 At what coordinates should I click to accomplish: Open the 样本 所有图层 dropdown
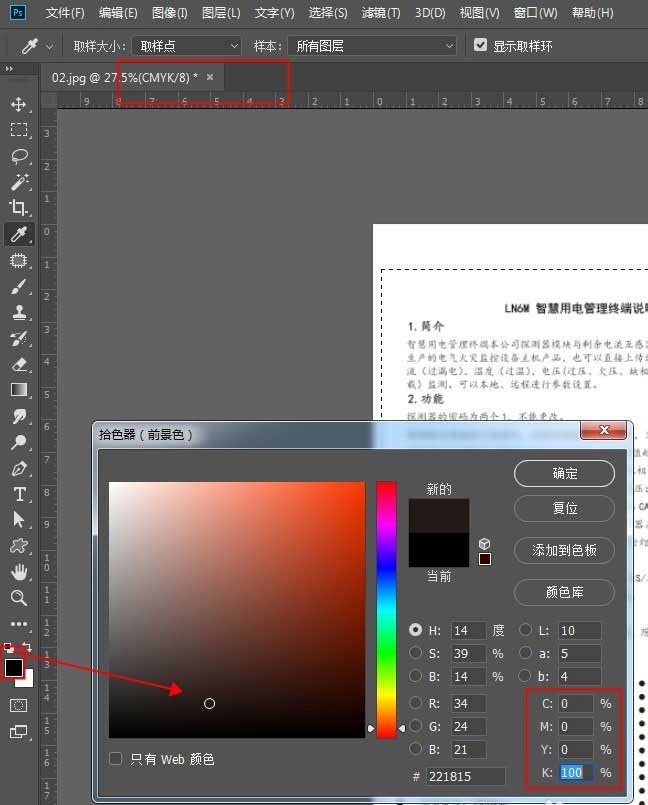coord(371,46)
